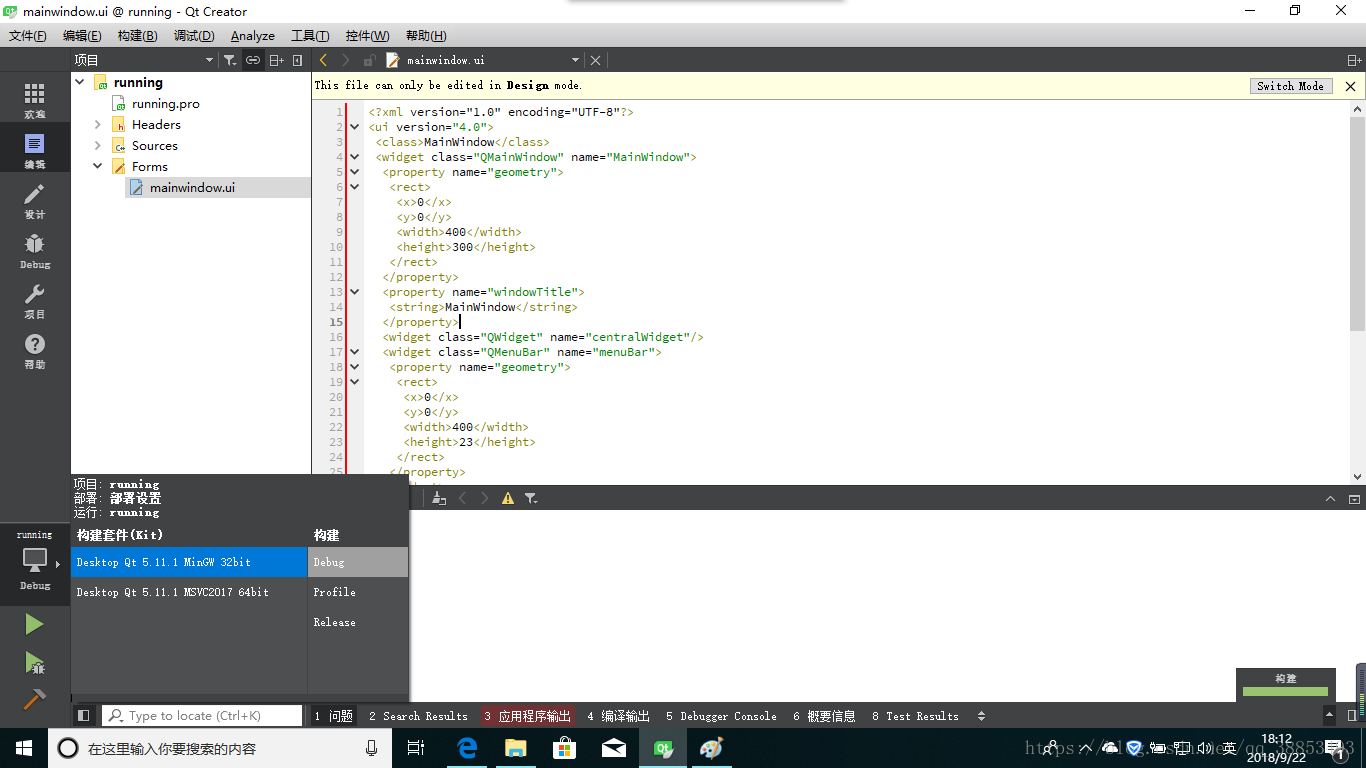Open the running kit selector monitor icon
1366x768 pixels.
click(35, 560)
